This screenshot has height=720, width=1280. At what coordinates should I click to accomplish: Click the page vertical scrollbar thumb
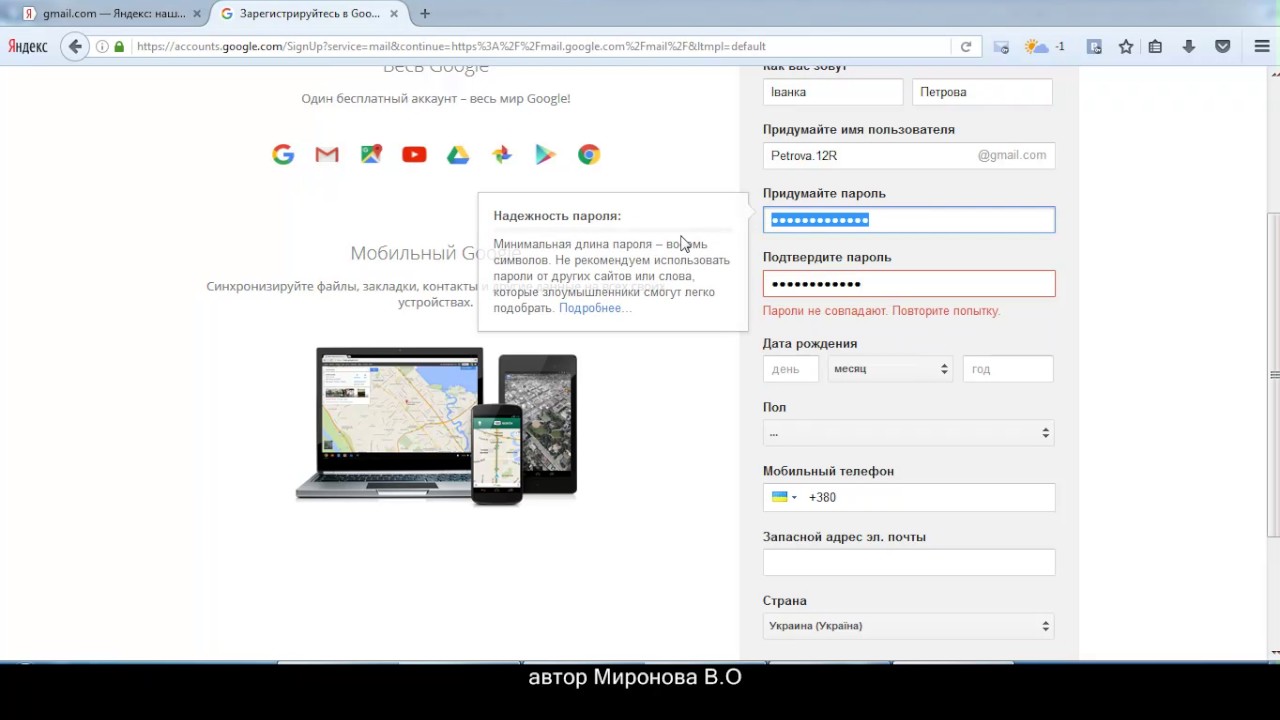click(1275, 375)
